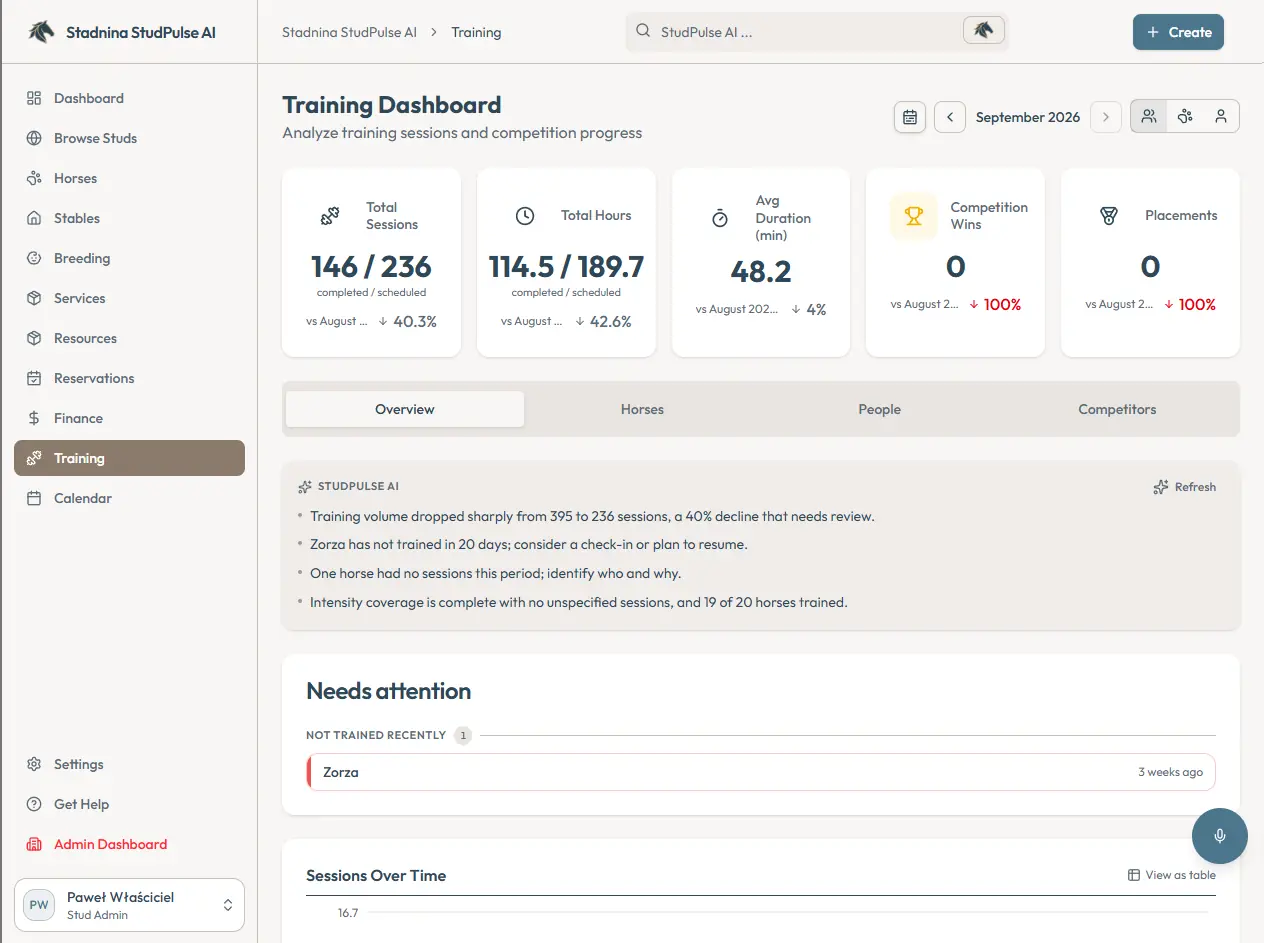Go to the next month arrow

coord(1106,117)
